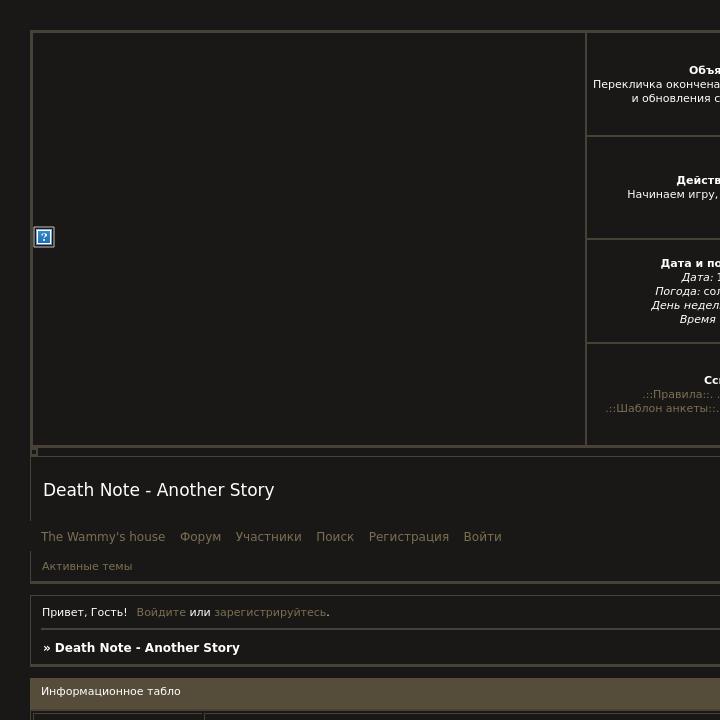The height and width of the screenshot is (720, 720).
Task: Open the Поиск search page
Action: click(335, 537)
